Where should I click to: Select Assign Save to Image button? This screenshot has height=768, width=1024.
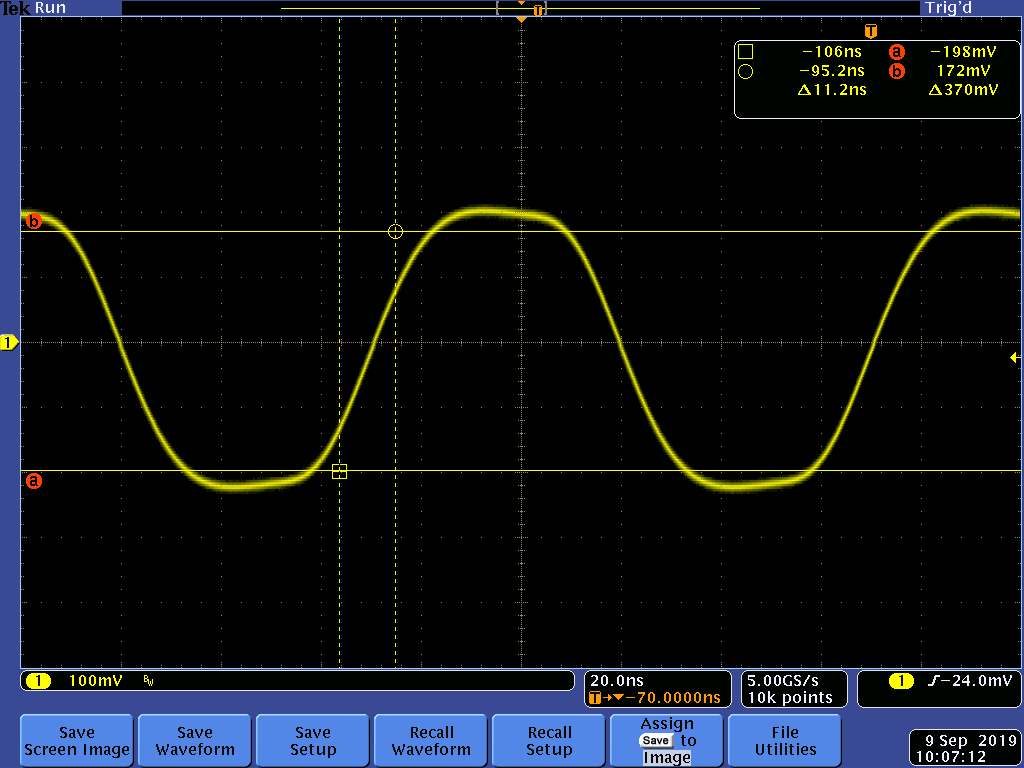point(666,741)
